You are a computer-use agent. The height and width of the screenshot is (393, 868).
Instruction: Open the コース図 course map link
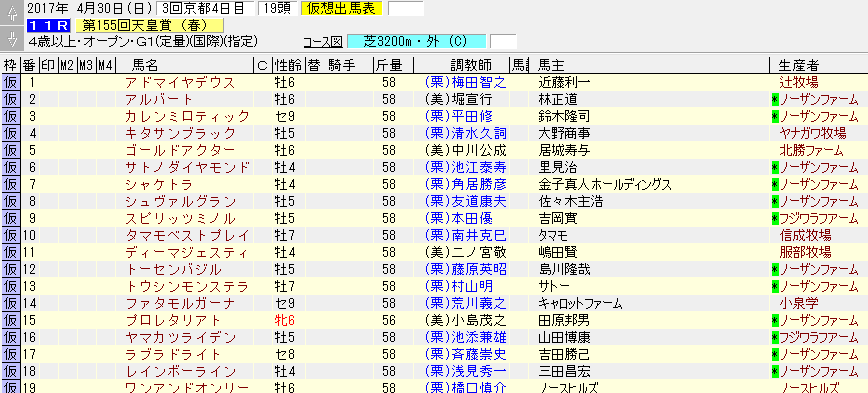[x=323, y=42]
